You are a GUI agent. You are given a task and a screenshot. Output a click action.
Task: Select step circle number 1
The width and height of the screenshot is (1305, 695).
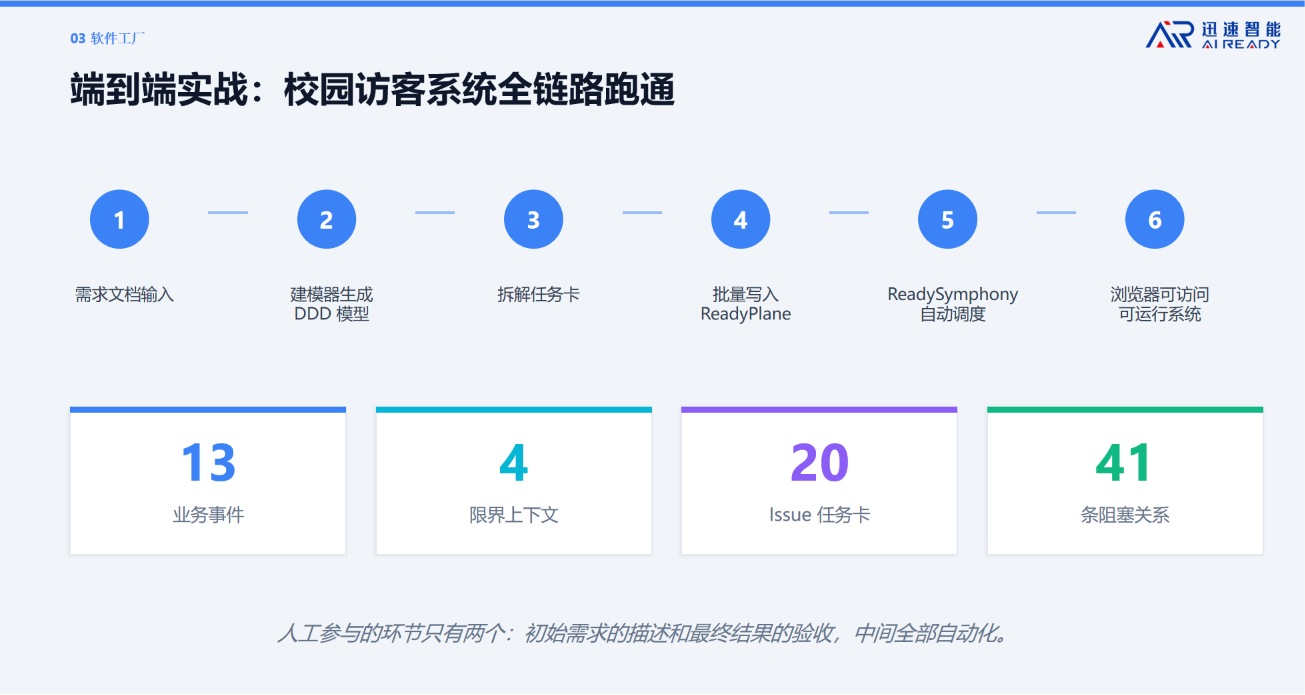click(x=119, y=219)
